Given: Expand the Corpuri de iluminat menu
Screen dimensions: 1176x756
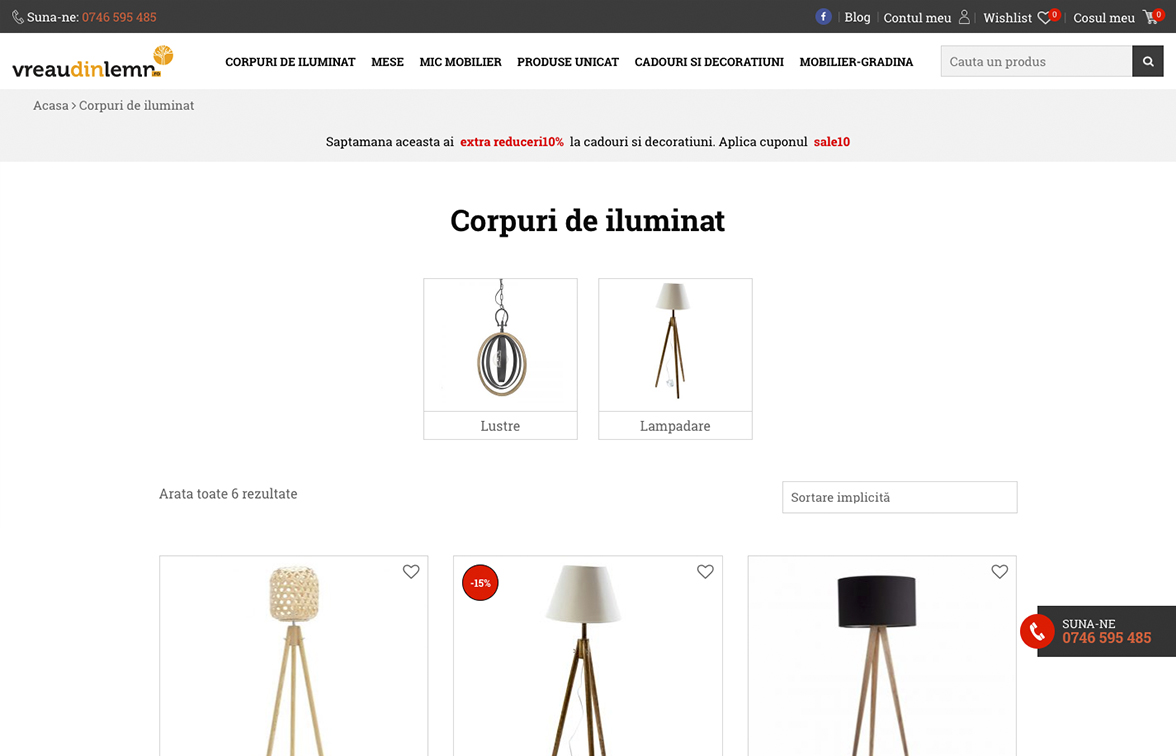Looking at the screenshot, I should pyautogui.click(x=290, y=62).
